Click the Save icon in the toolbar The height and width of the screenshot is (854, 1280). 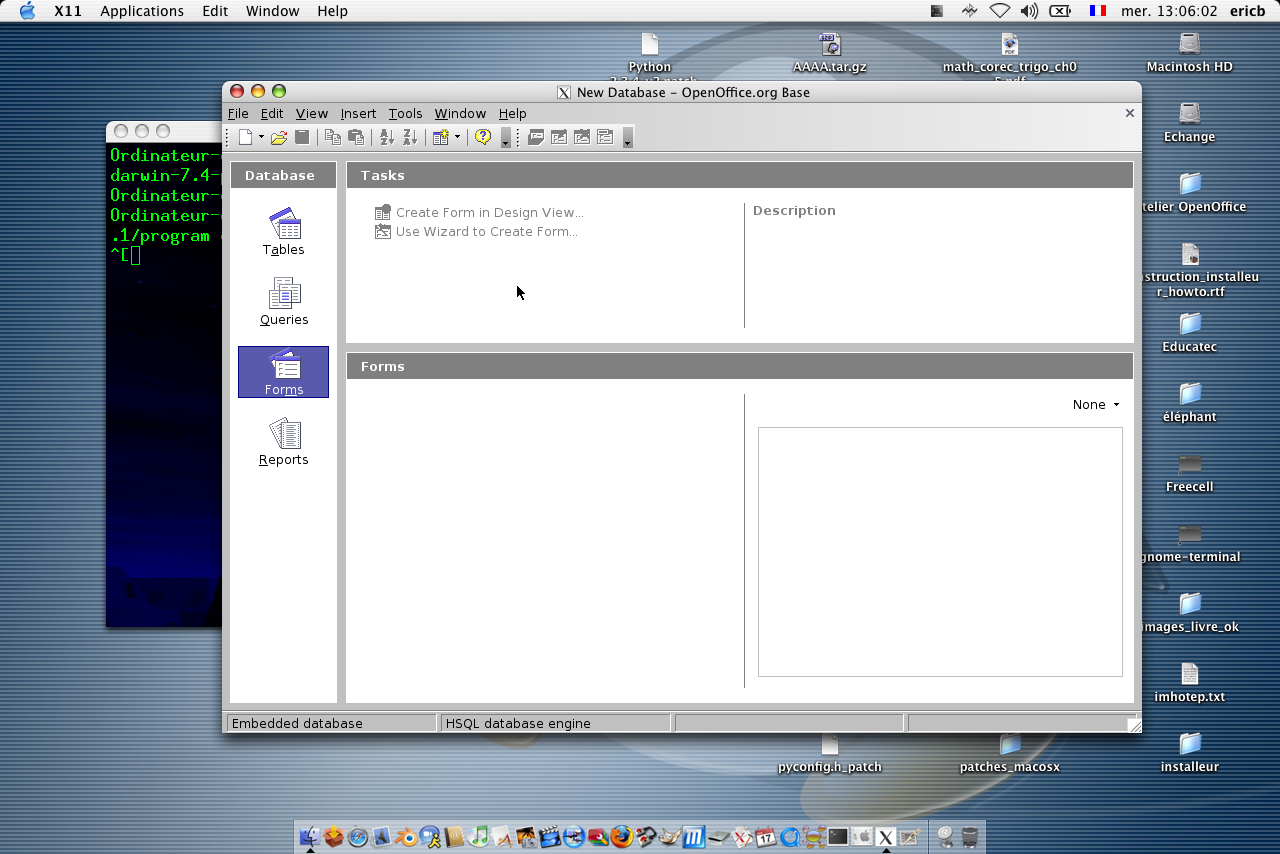302,137
